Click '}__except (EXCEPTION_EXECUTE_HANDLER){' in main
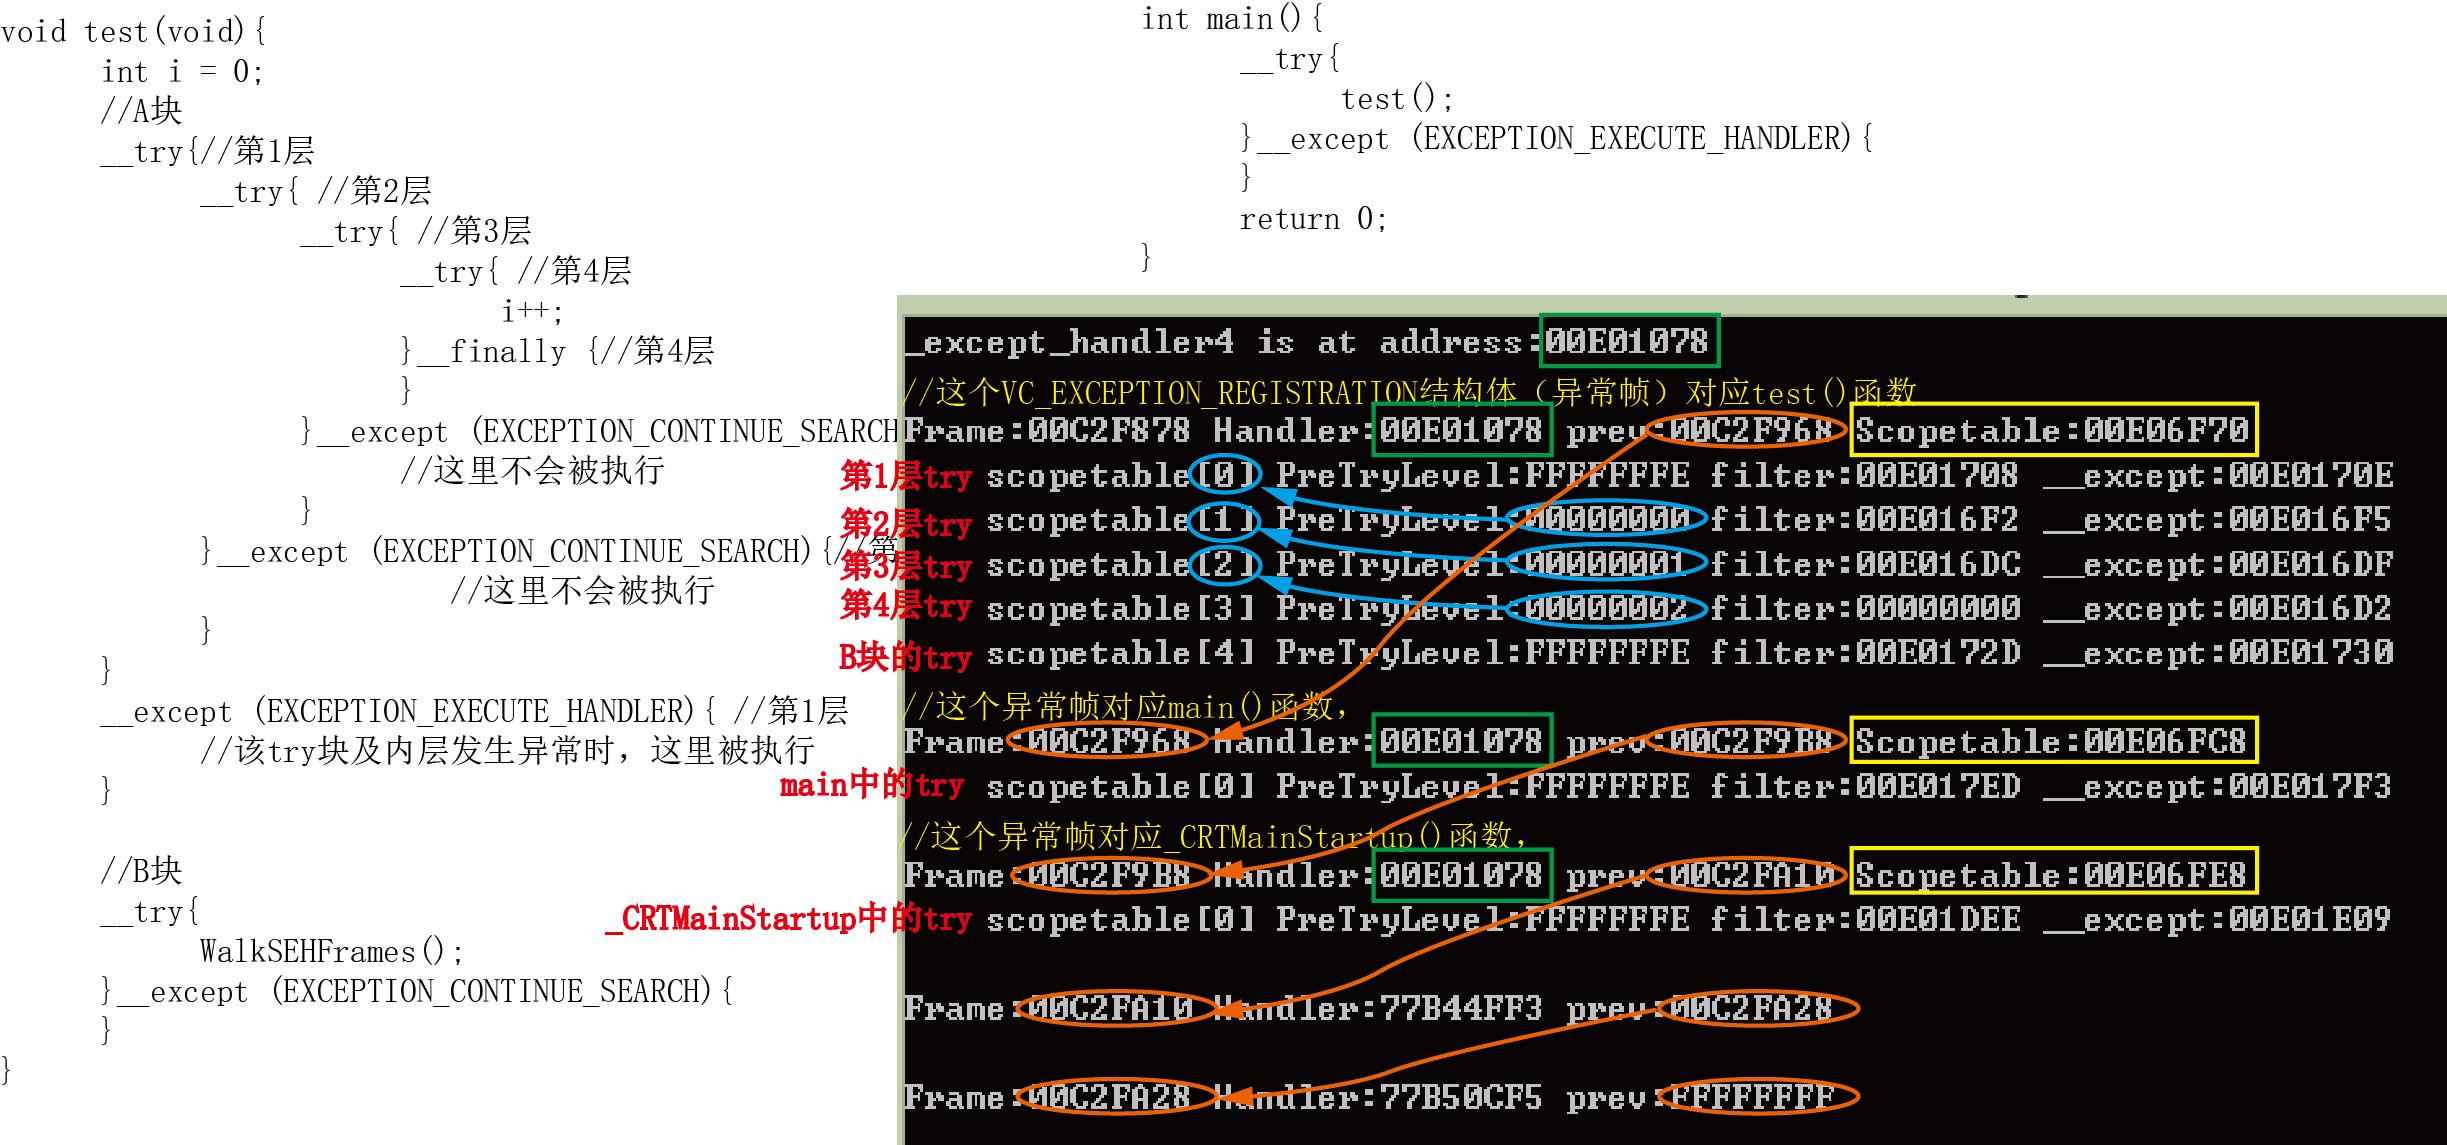This screenshot has height=1145, width=2447. (1557, 139)
